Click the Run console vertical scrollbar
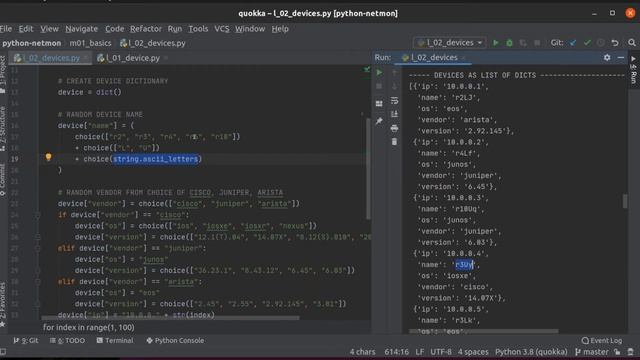The height and width of the screenshot is (360, 640). point(624,201)
